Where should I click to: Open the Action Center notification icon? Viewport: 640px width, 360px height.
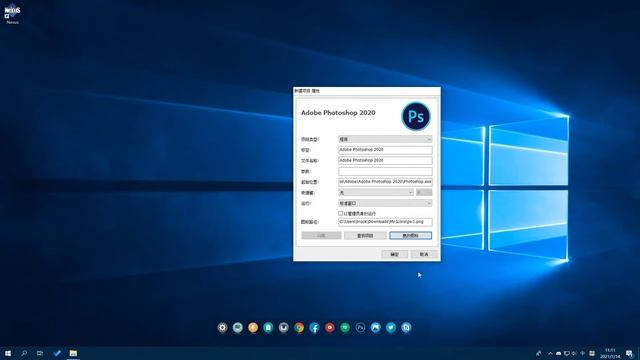pos(629,353)
